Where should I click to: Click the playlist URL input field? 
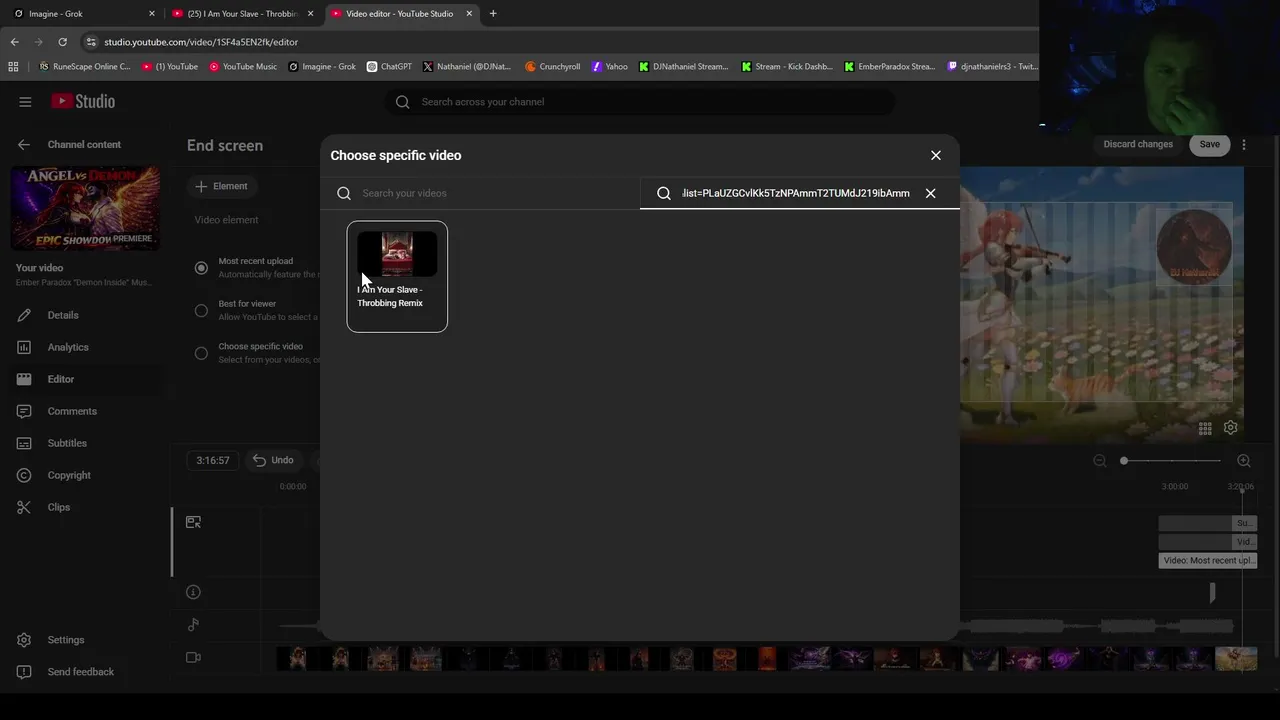[796, 193]
